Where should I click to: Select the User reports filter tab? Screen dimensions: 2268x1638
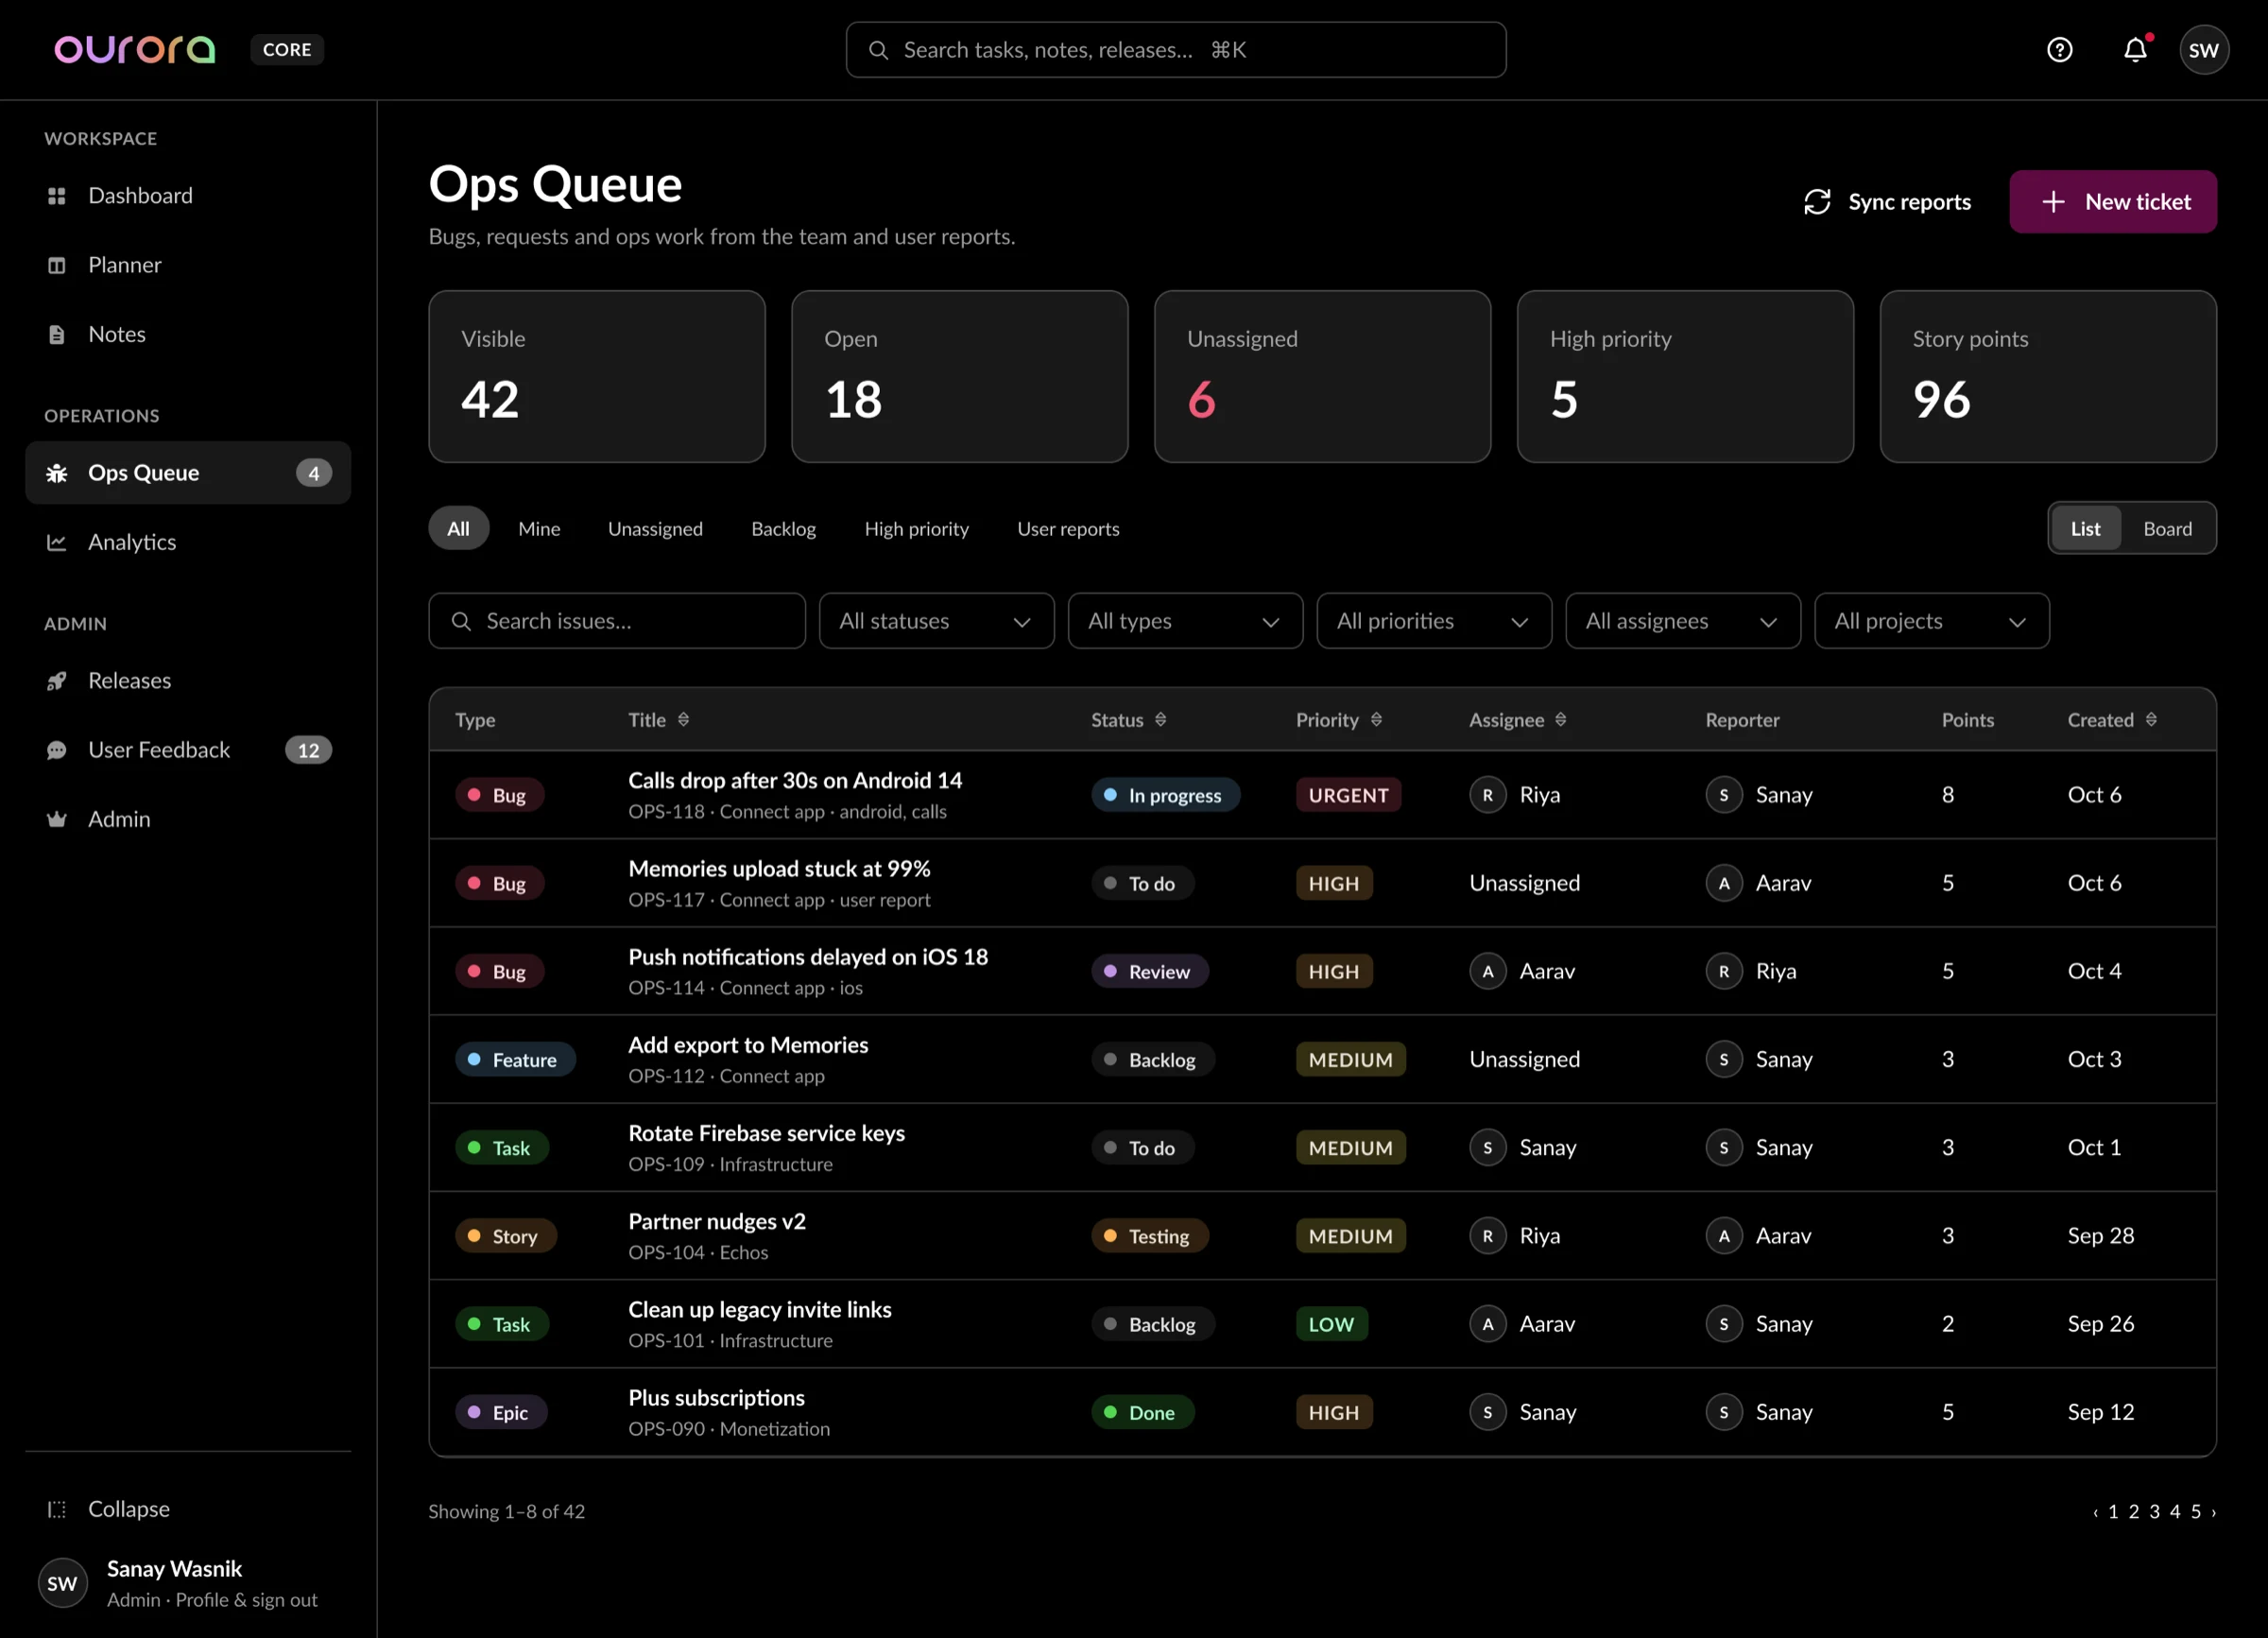(x=1068, y=528)
